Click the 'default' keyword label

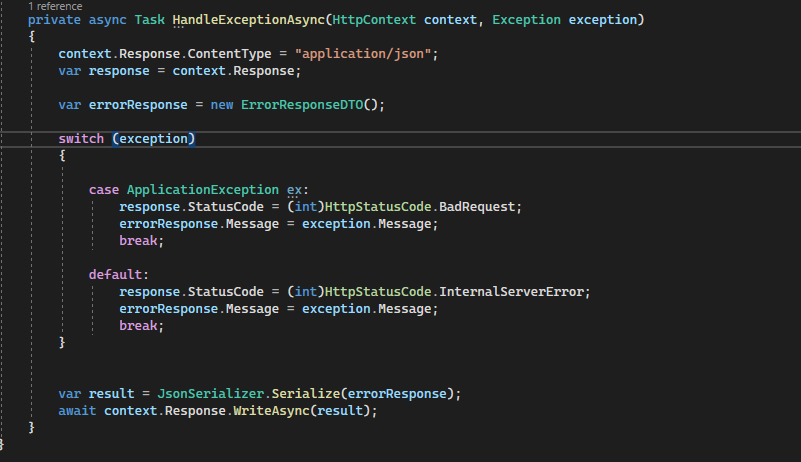tap(115, 274)
